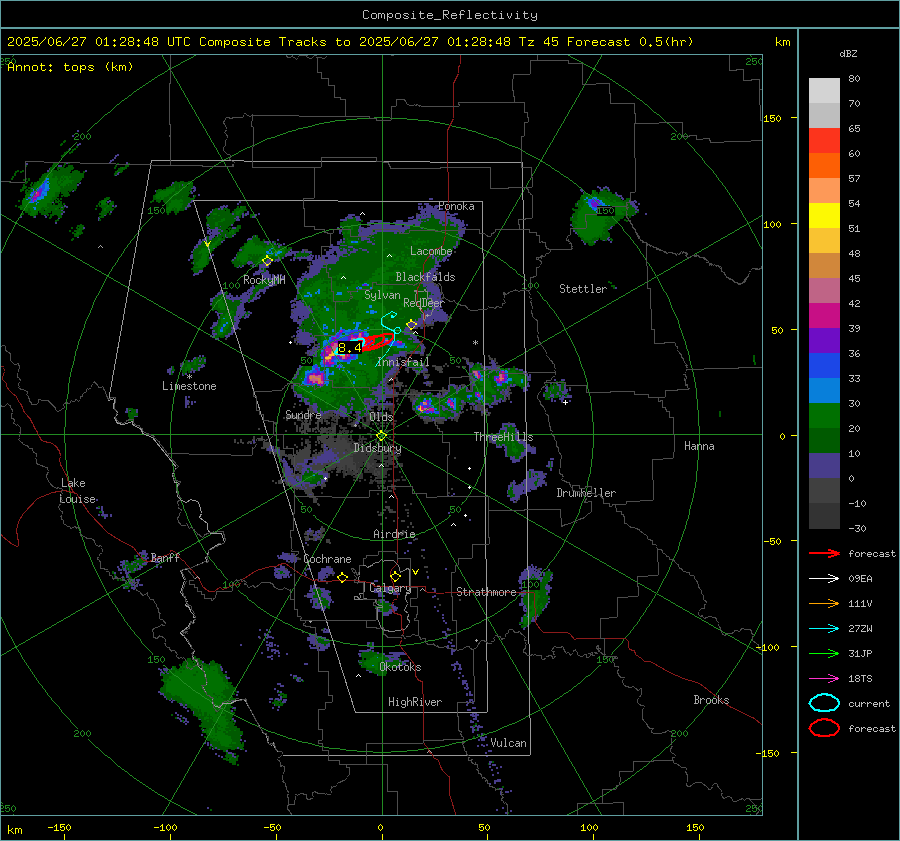This screenshot has width=900, height=841.
Task: Click the yellow diamond marker at Calgary
Action: click(395, 576)
